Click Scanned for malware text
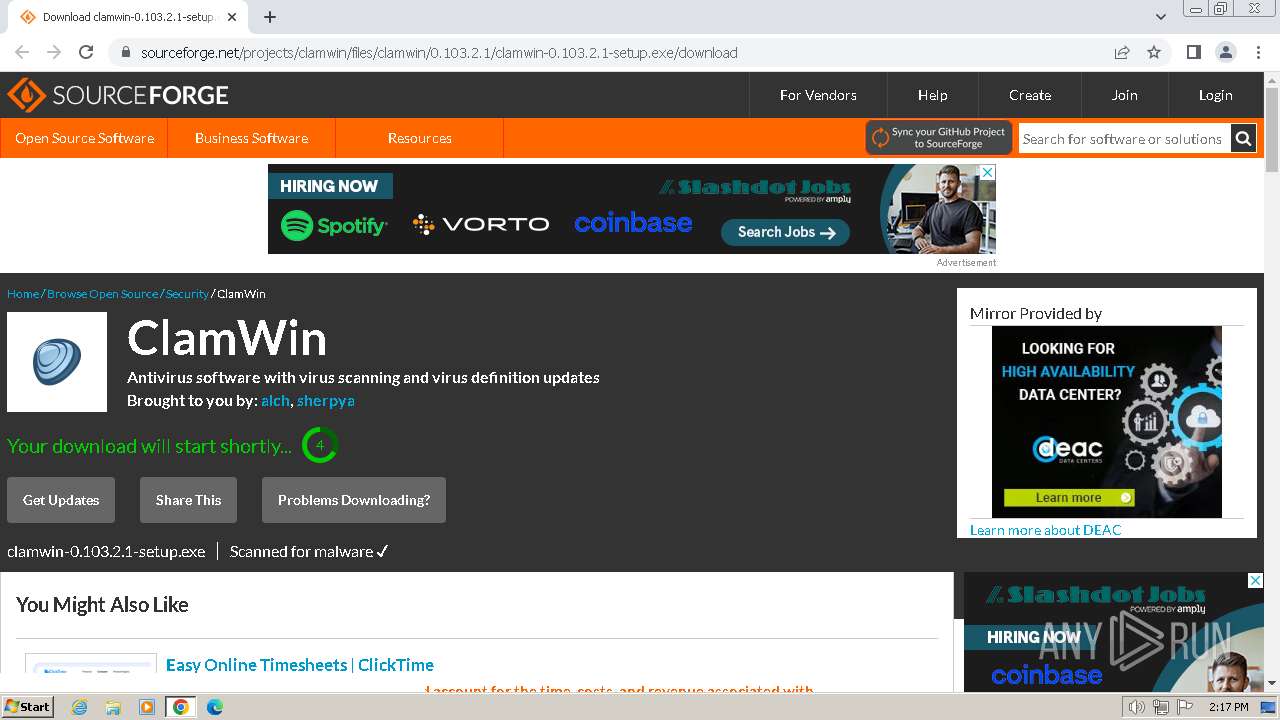The height and width of the screenshot is (720, 1280). point(309,551)
